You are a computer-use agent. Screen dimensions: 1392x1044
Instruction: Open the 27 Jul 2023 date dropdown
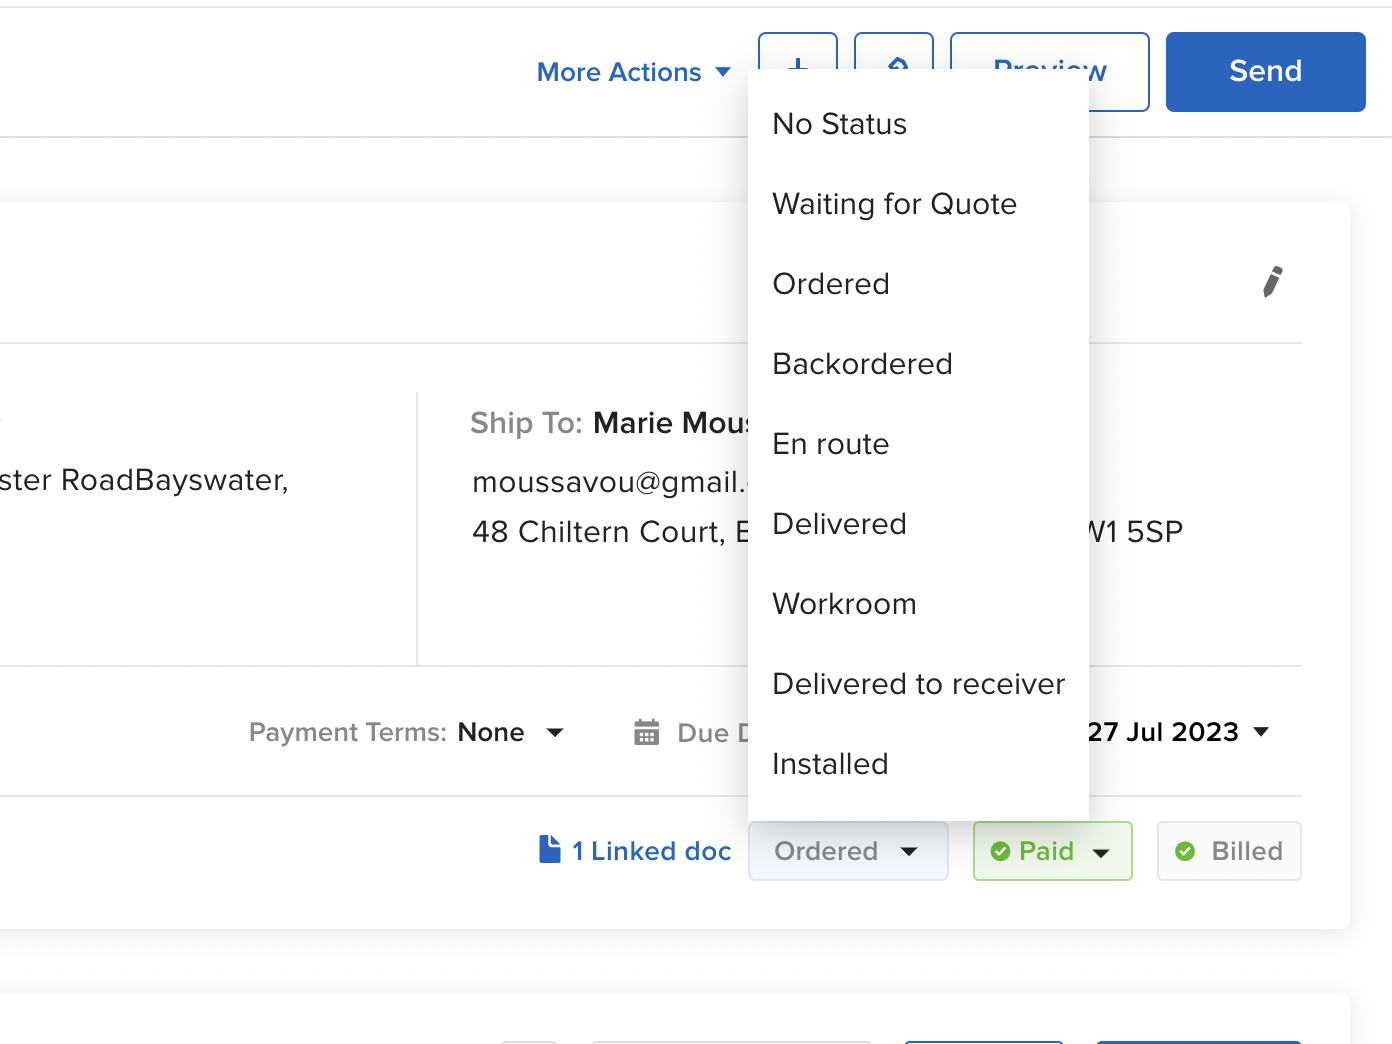pyautogui.click(x=1261, y=732)
